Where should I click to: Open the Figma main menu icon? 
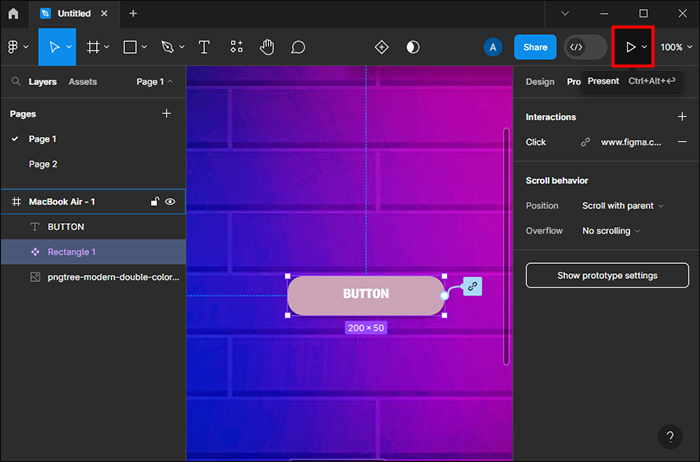(14, 47)
